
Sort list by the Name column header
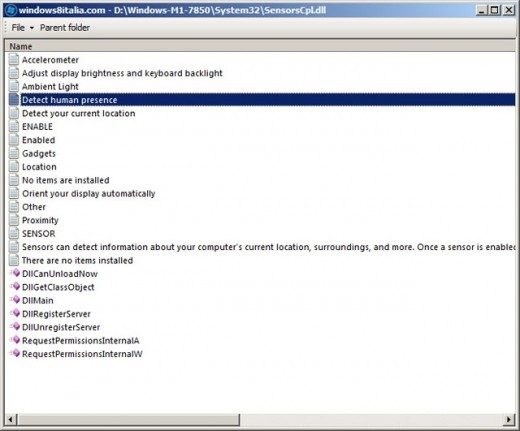260,46
